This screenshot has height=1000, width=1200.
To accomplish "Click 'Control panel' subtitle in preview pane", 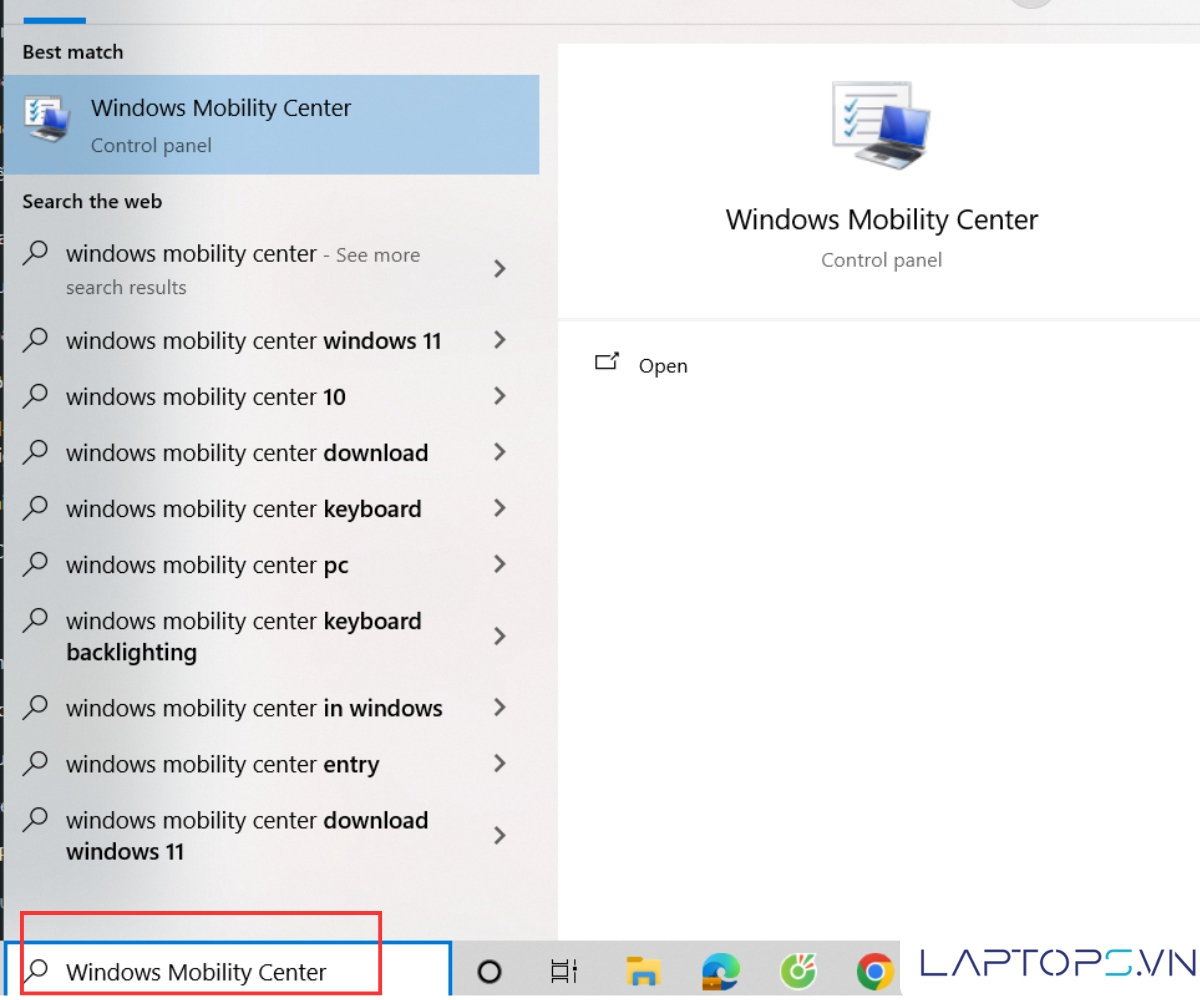I will click(x=881, y=260).
